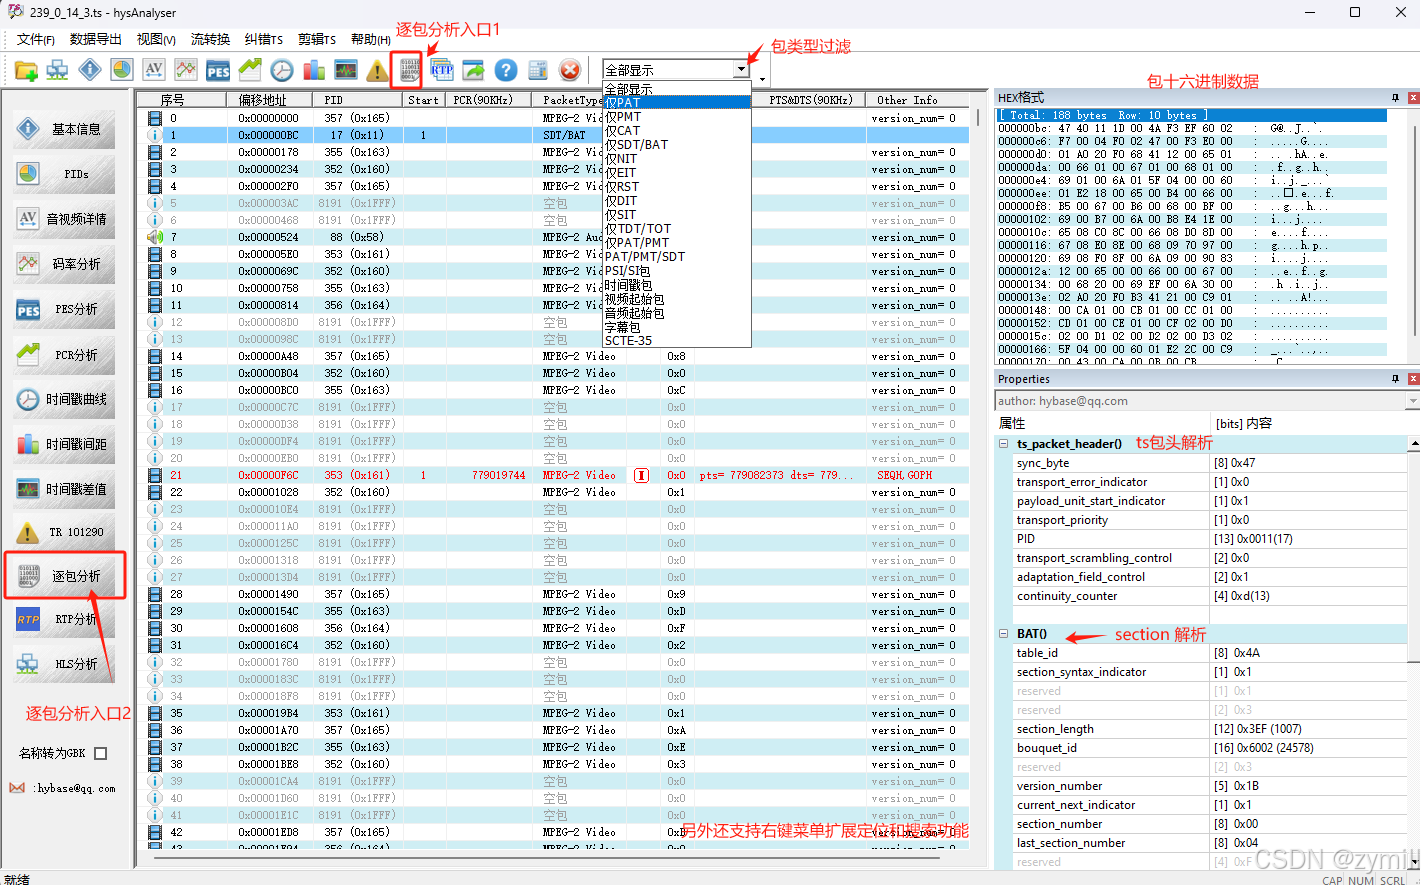
Task: Open TR 101290 in the sidebar
Action: tap(65, 532)
